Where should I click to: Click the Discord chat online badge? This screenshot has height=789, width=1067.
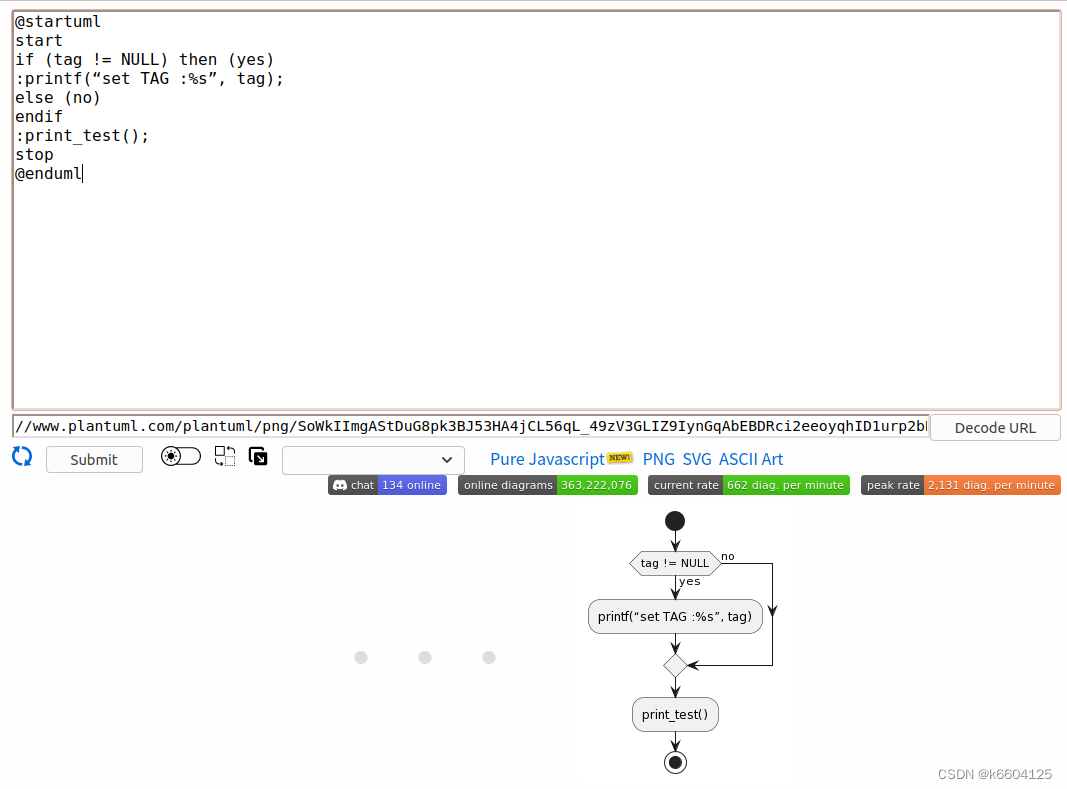(x=387, y=485)
